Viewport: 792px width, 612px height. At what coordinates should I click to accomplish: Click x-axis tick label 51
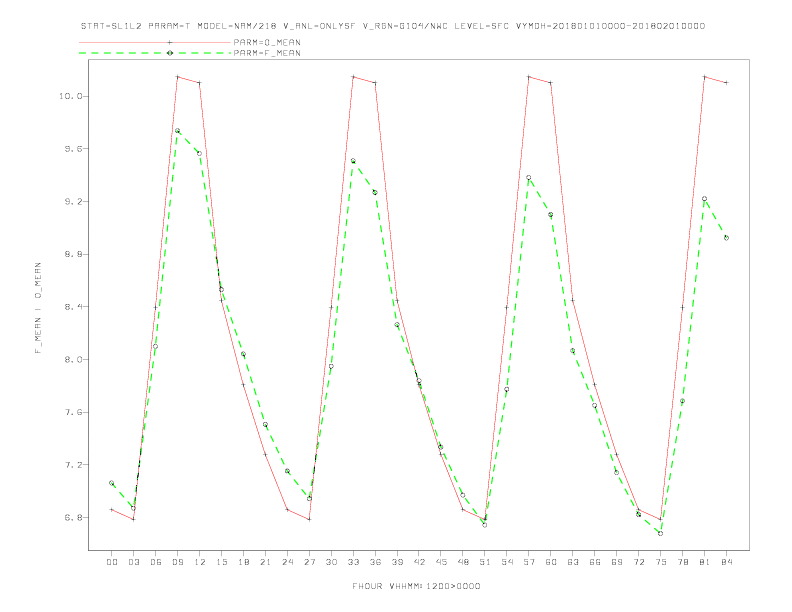[x=485, y=562]
